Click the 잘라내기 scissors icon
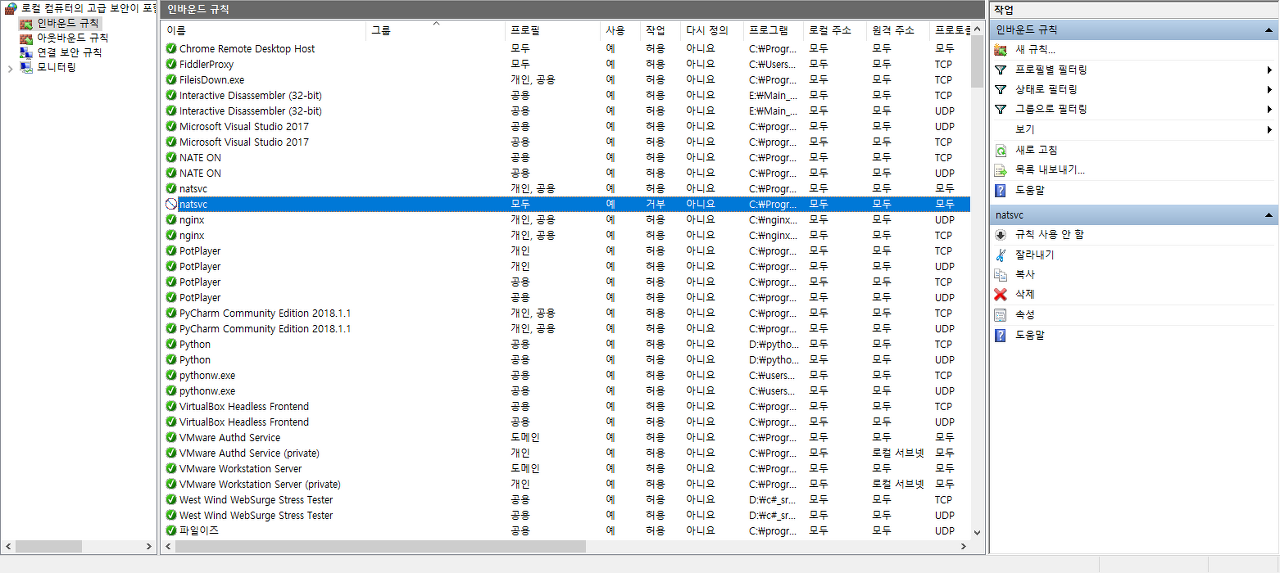Screen dimensions: 1280x573 (x=1000, y=255)
